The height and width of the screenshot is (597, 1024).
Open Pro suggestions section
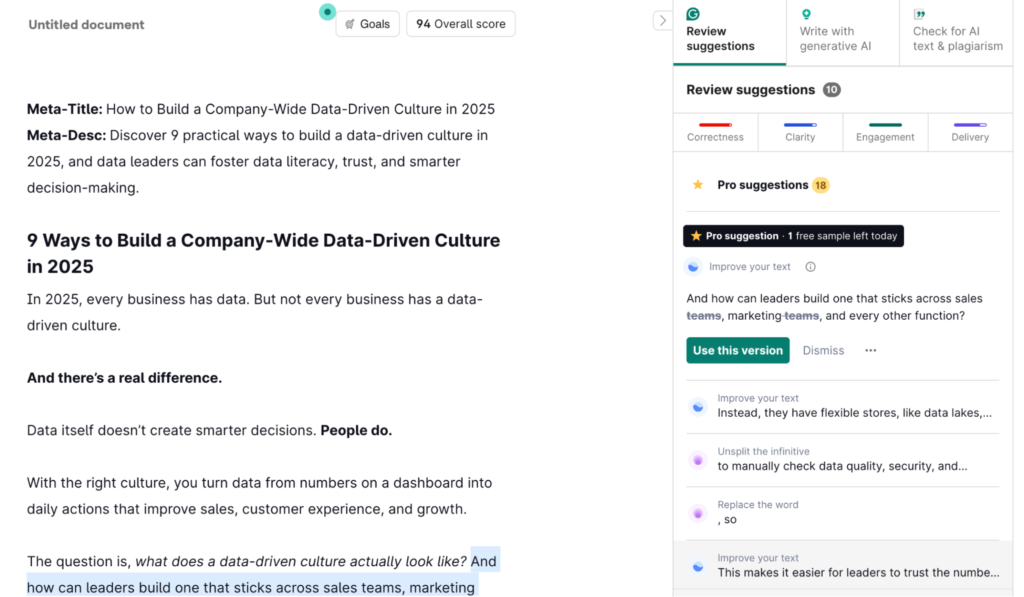tap(842, 185)
